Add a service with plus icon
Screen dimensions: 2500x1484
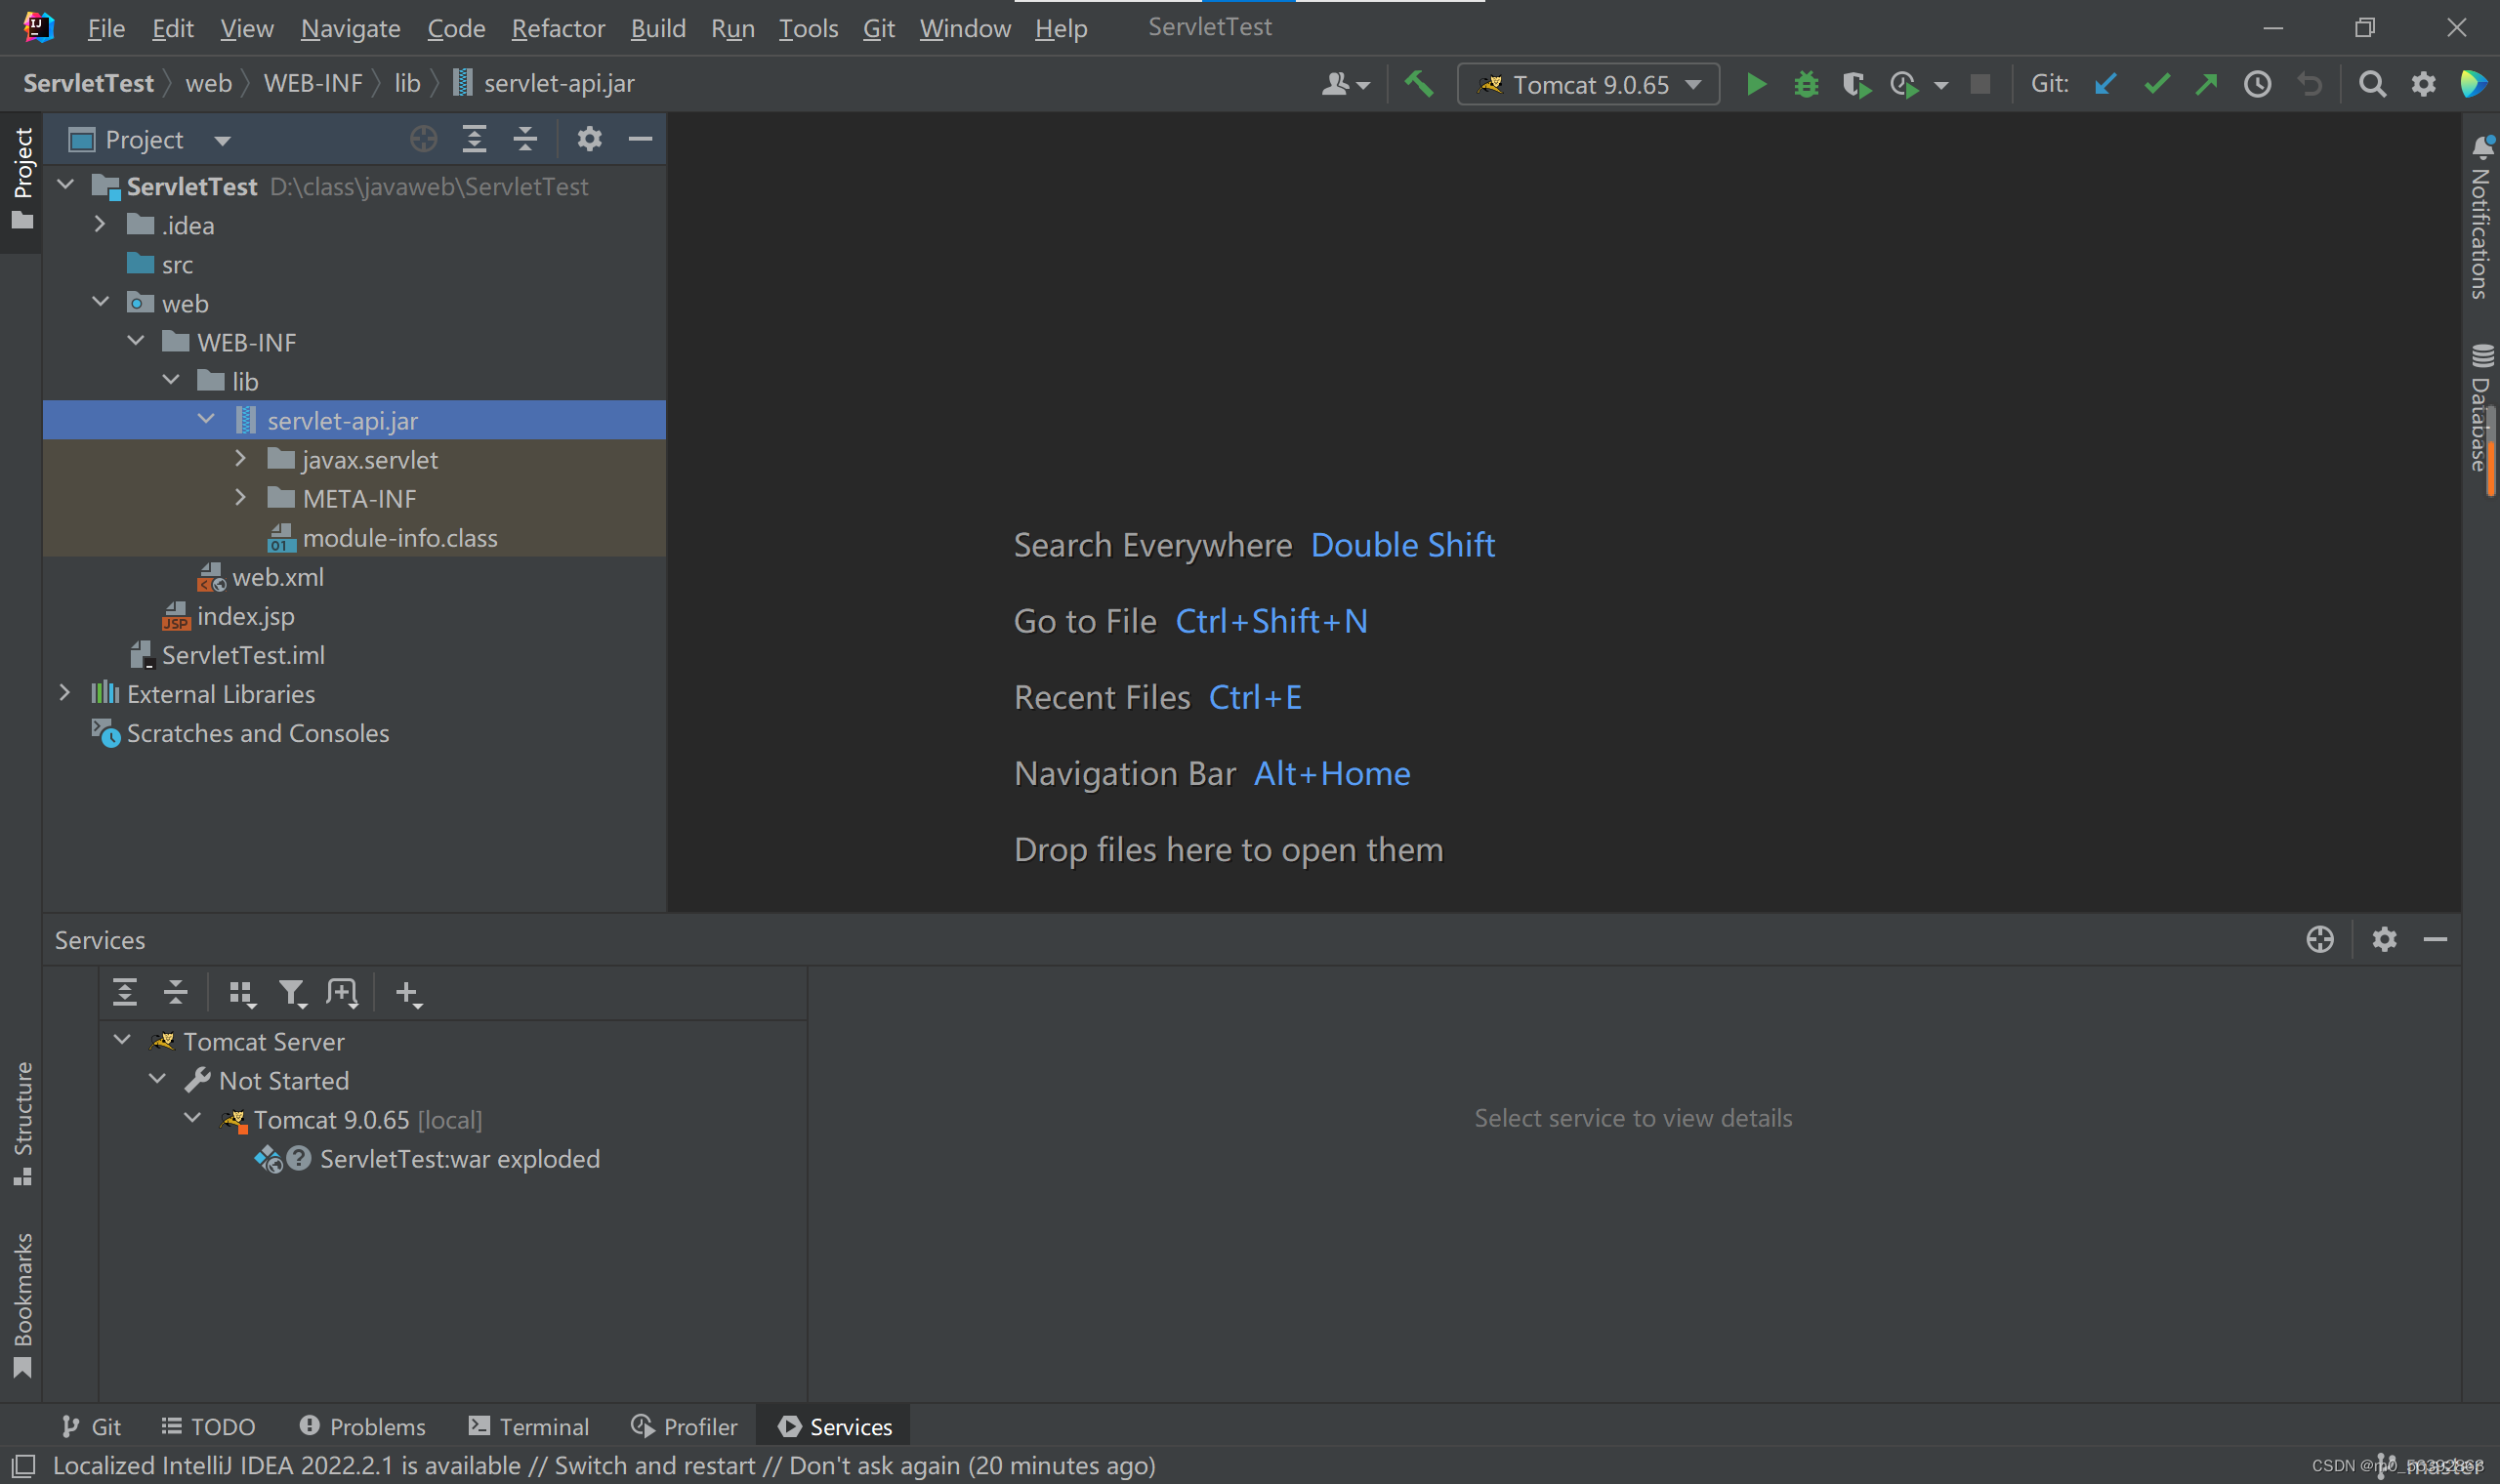[407, 993]
